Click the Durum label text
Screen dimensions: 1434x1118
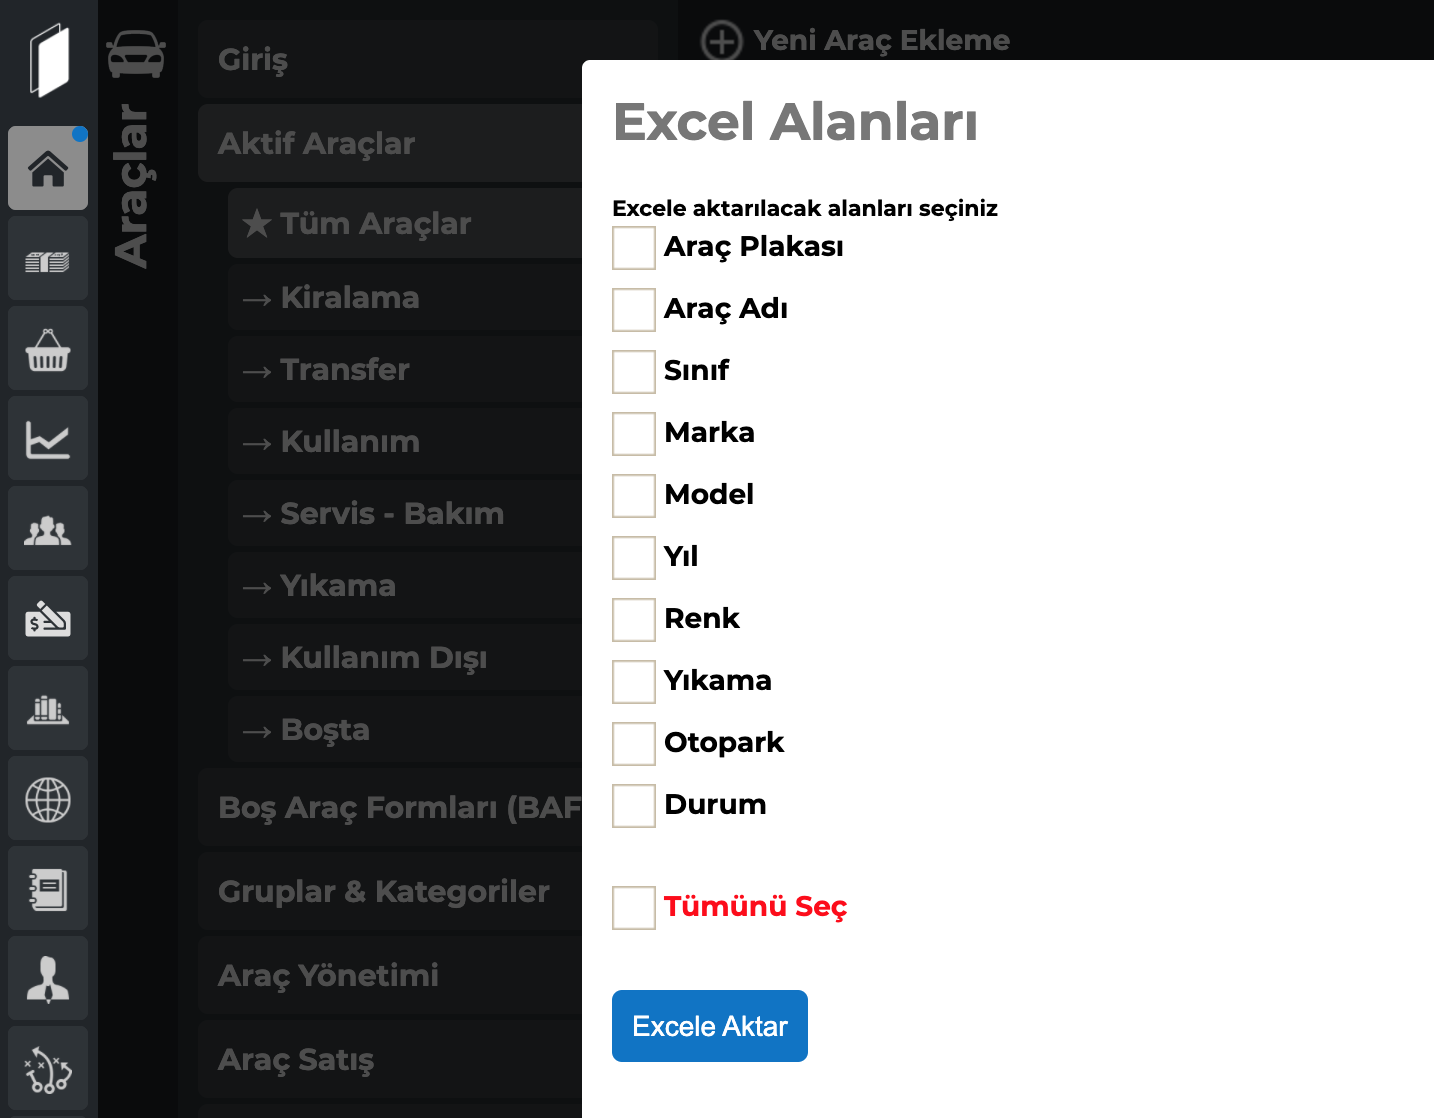coord(715,804)
